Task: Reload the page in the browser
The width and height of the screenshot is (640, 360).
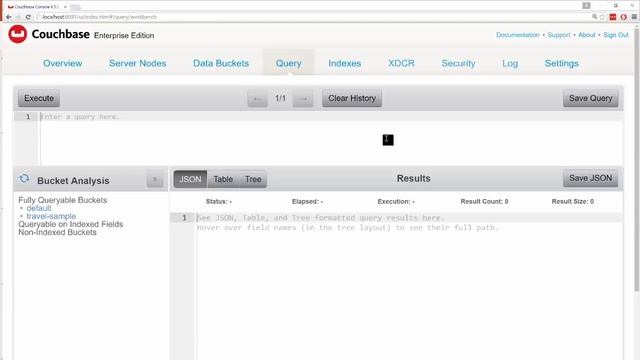Action: click(28, 17)
